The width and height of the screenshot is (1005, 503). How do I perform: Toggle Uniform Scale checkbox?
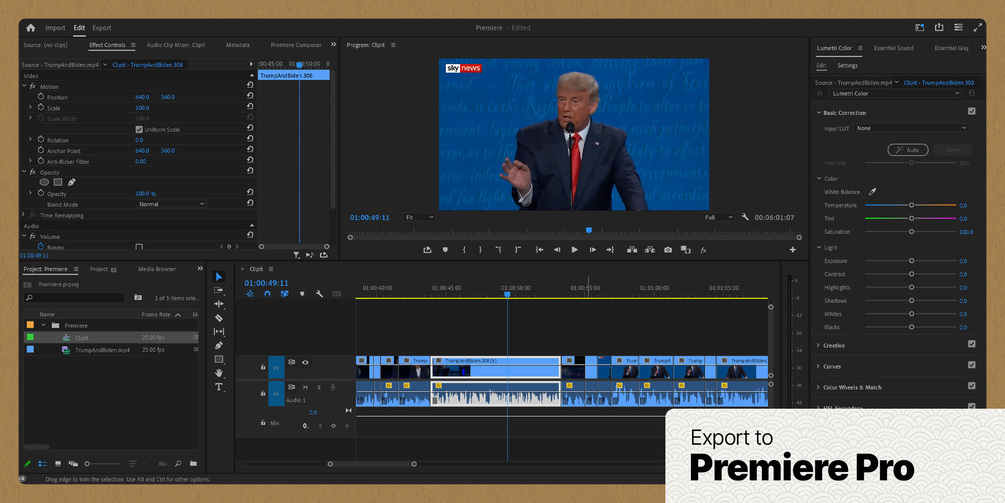(x=139, y=129)
